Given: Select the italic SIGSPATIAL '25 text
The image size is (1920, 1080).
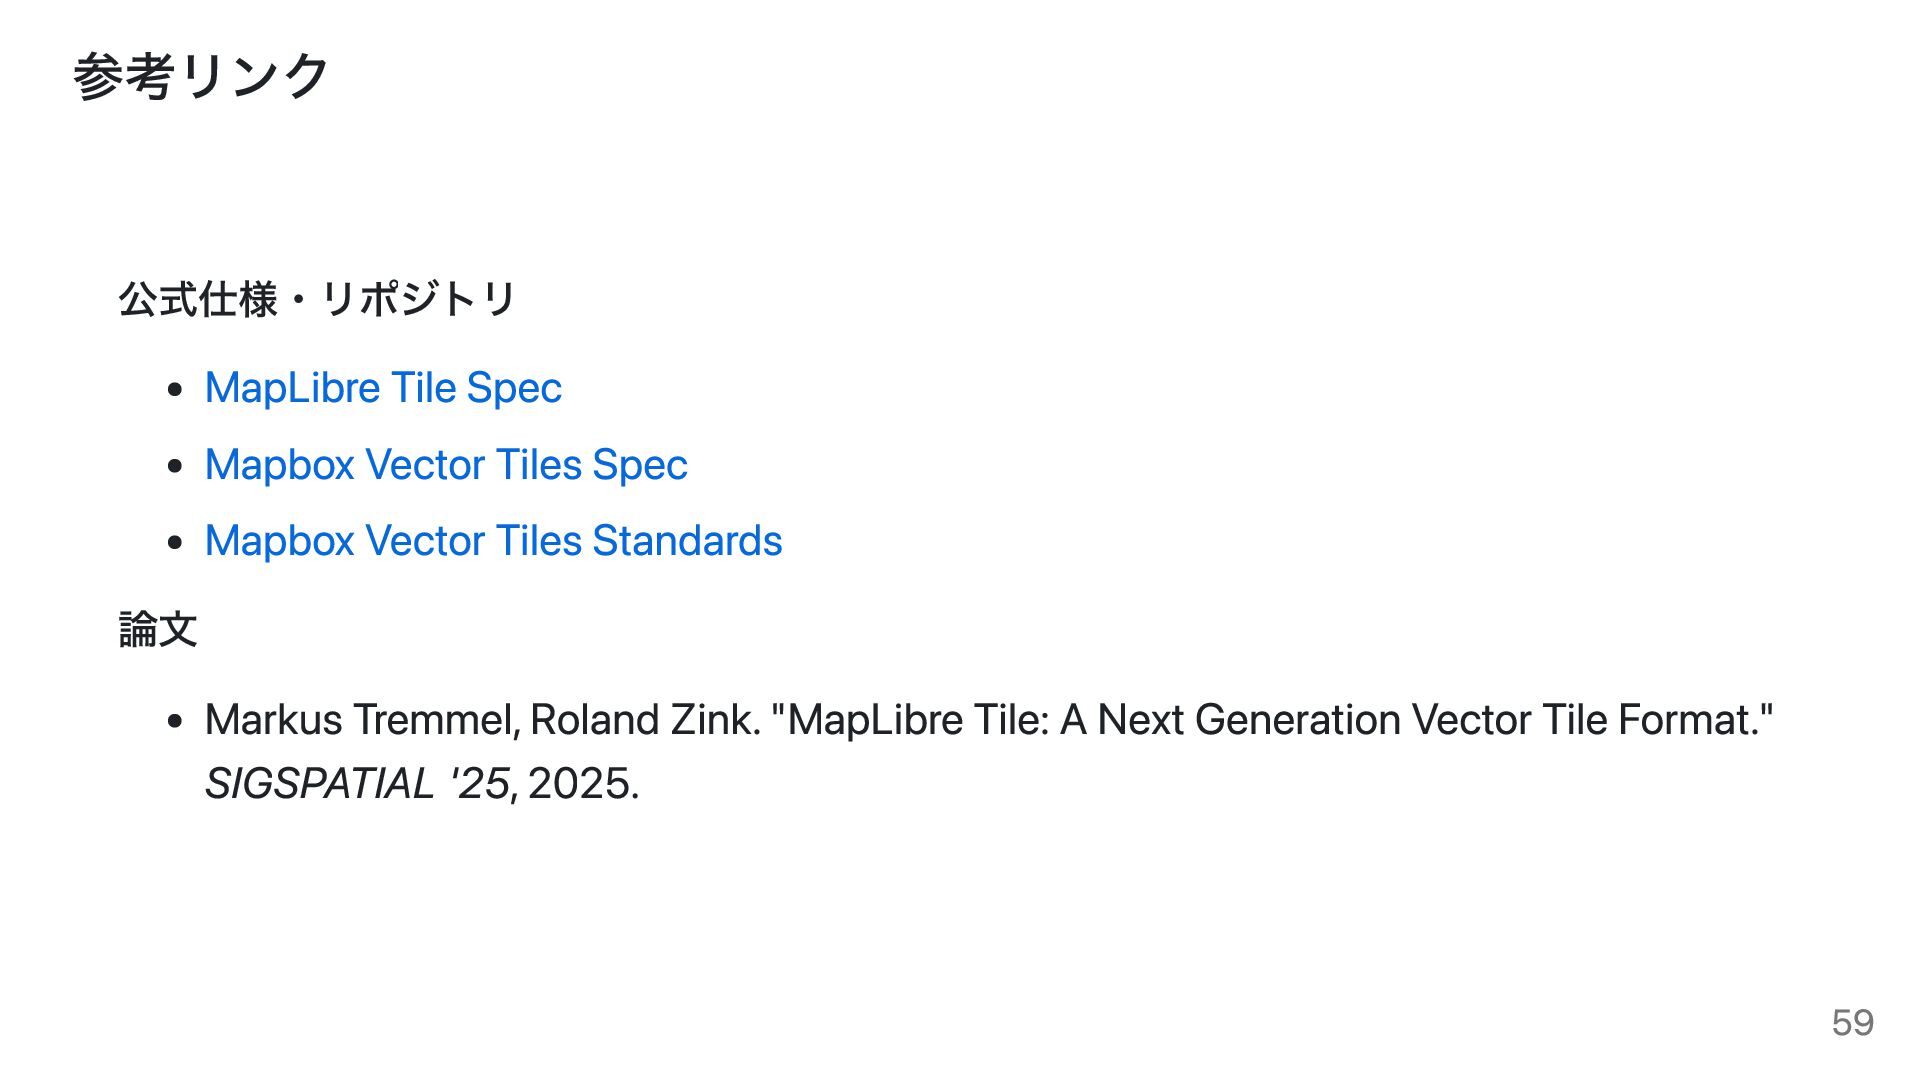Looking at the screenshot, I should point(358,783).
